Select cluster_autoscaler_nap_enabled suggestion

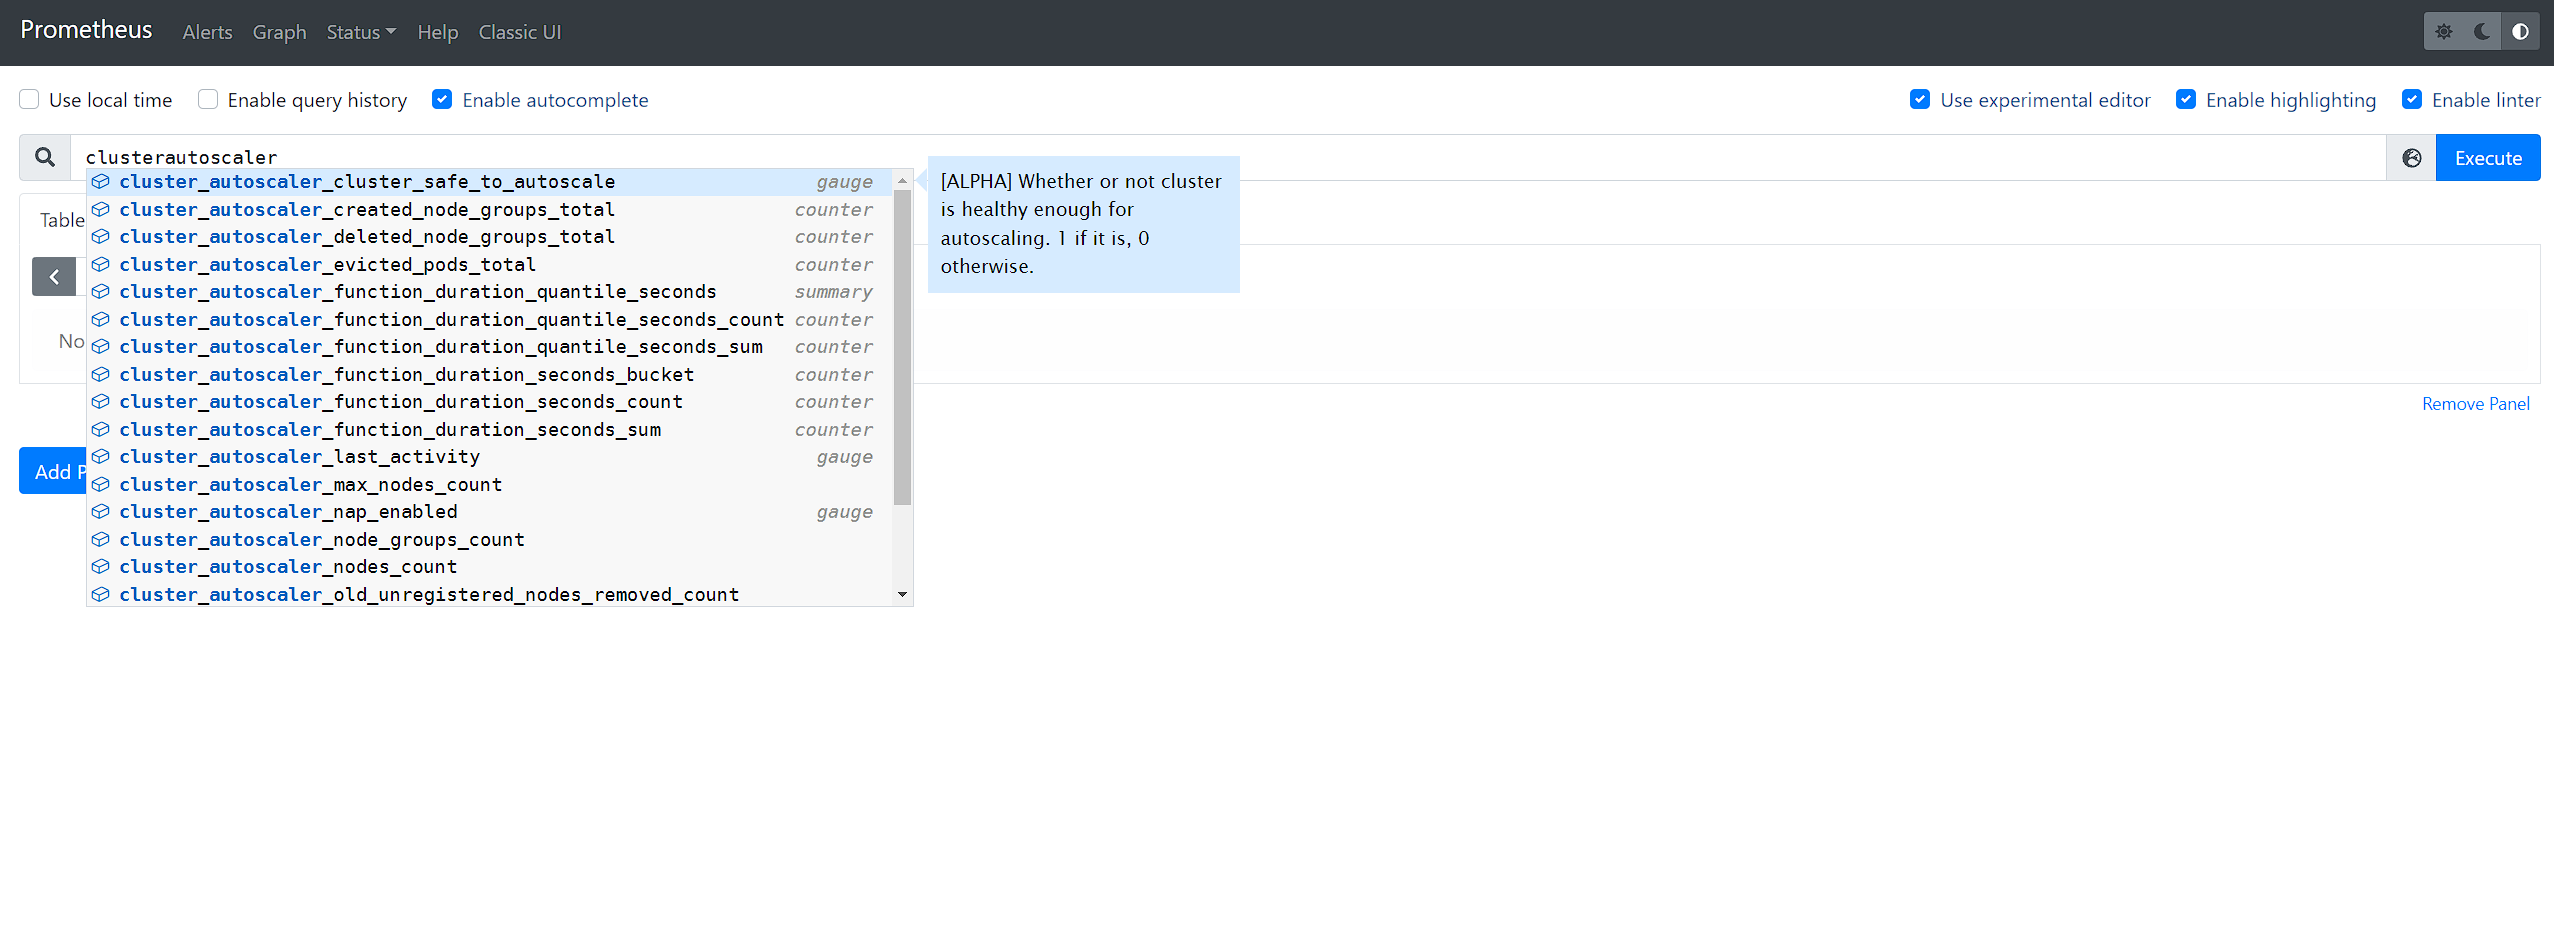(x=488, y=512)
